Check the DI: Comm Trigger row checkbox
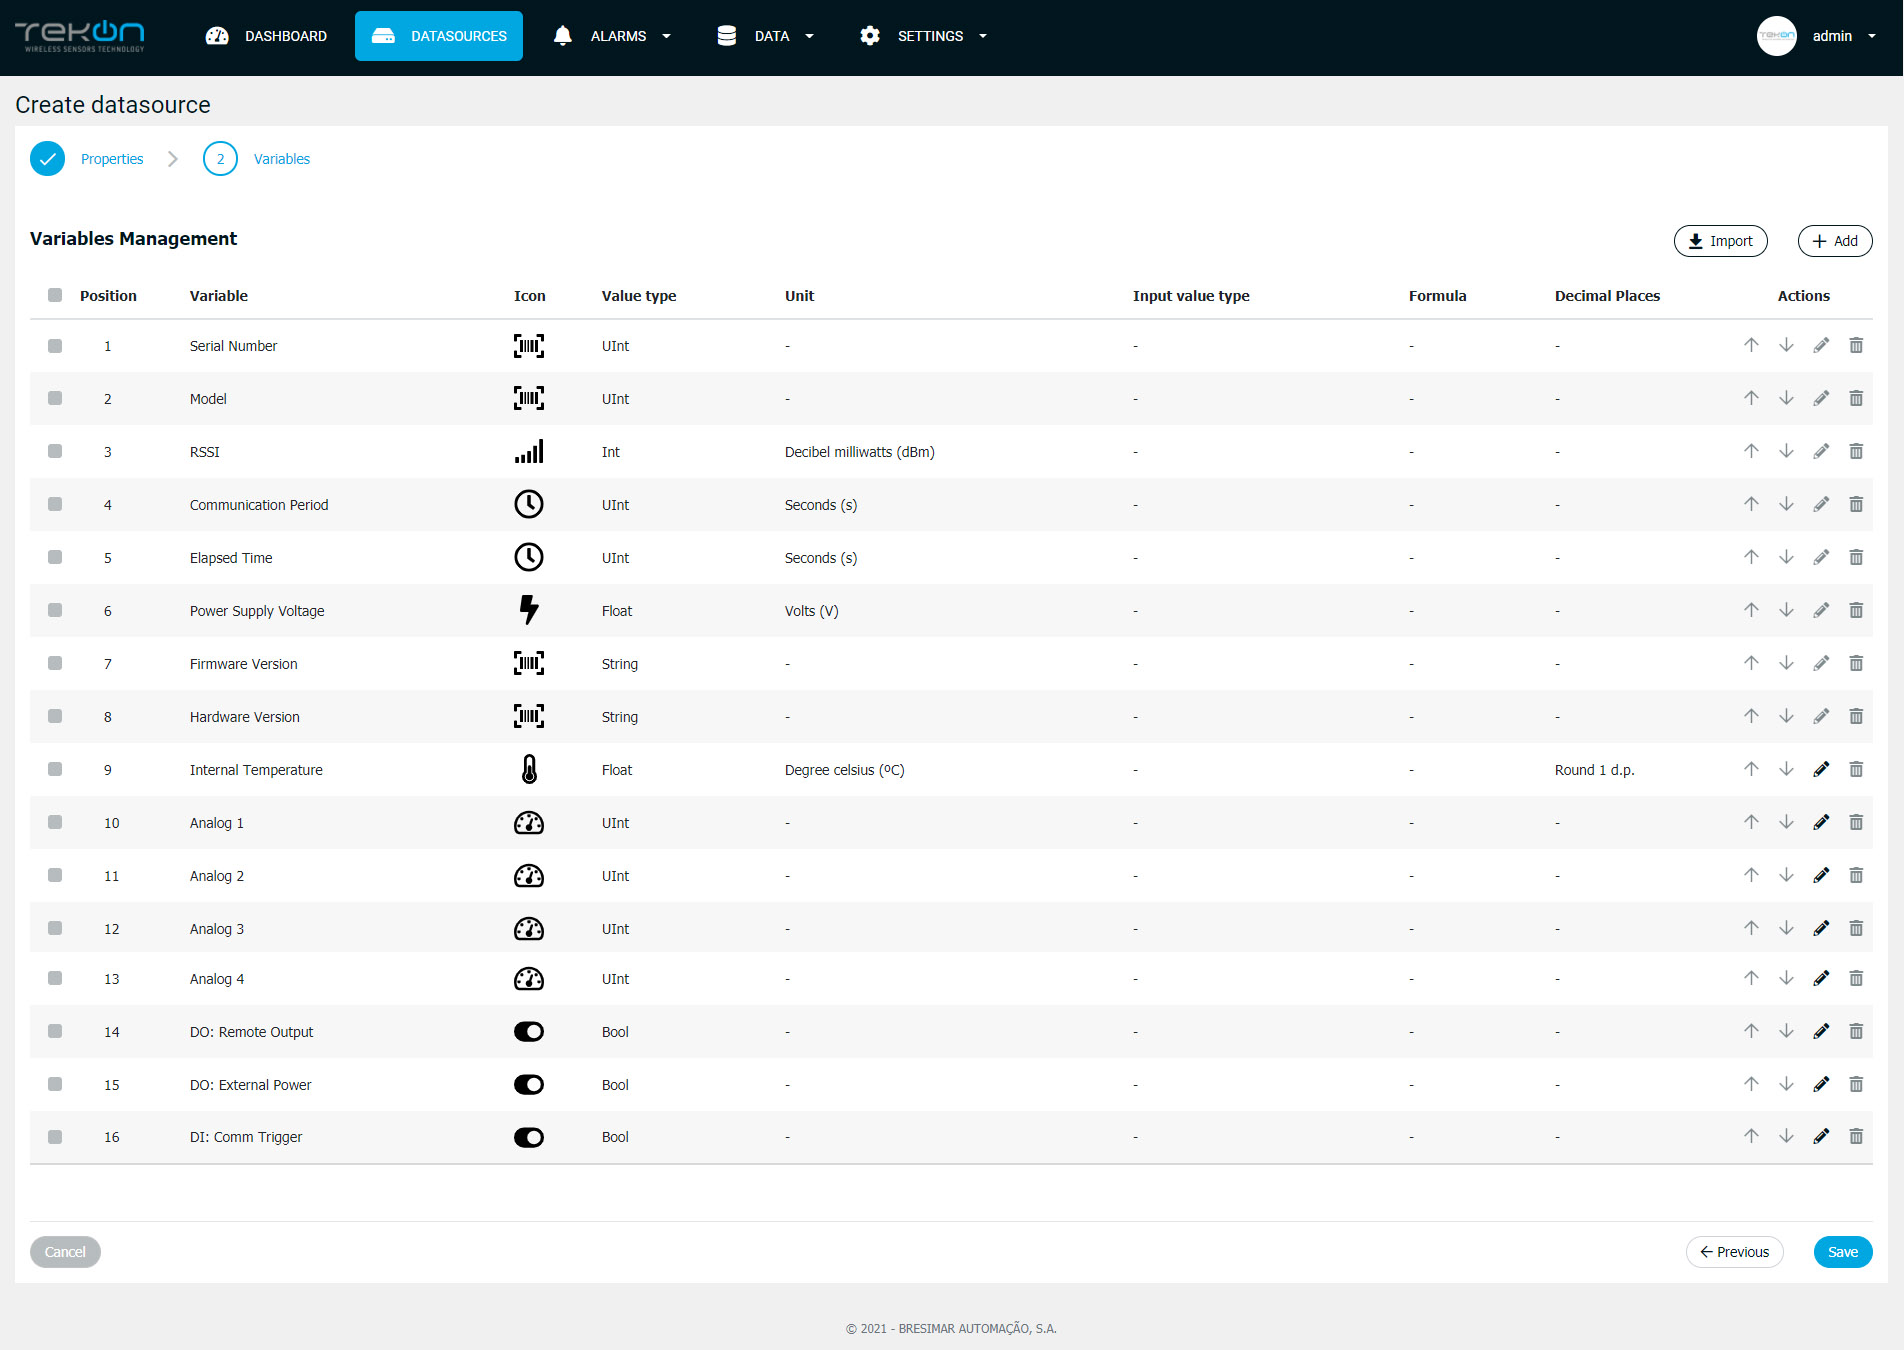Screen dimensions: 1904x1350 [55, 1137]
